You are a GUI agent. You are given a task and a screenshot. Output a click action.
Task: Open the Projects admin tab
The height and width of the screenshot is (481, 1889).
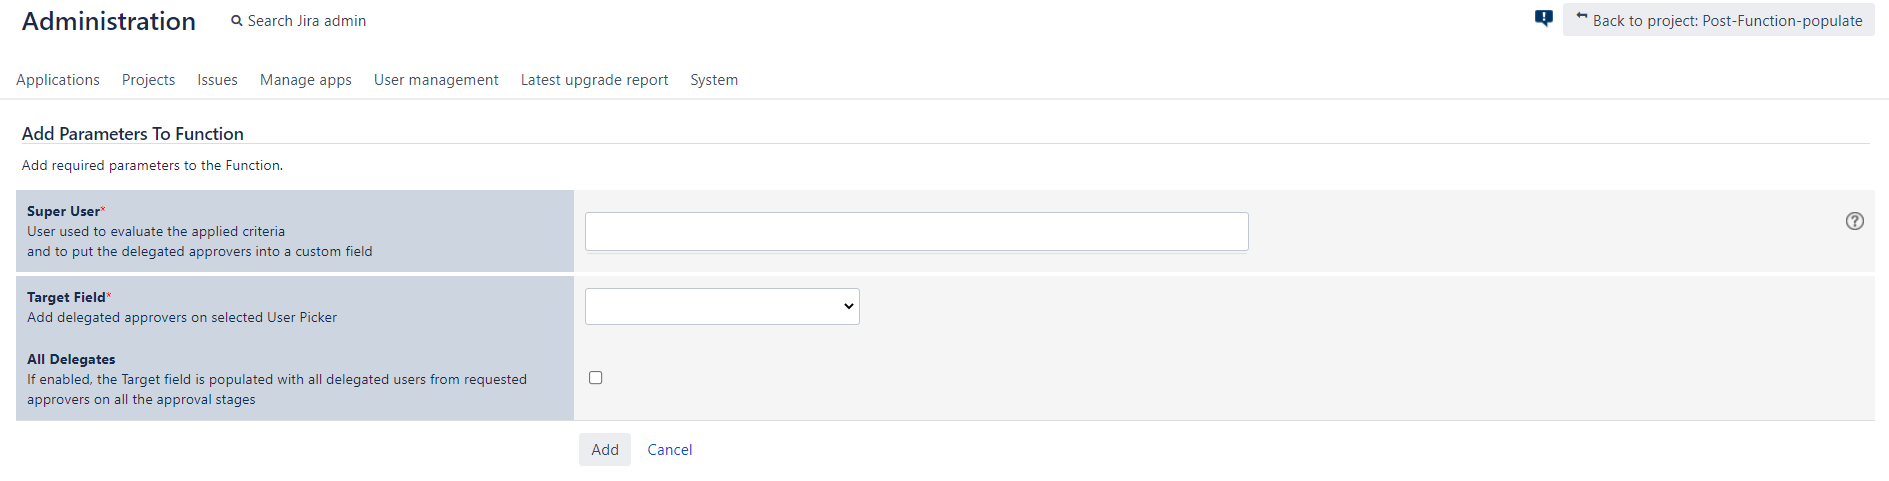[x=148, y=80]
